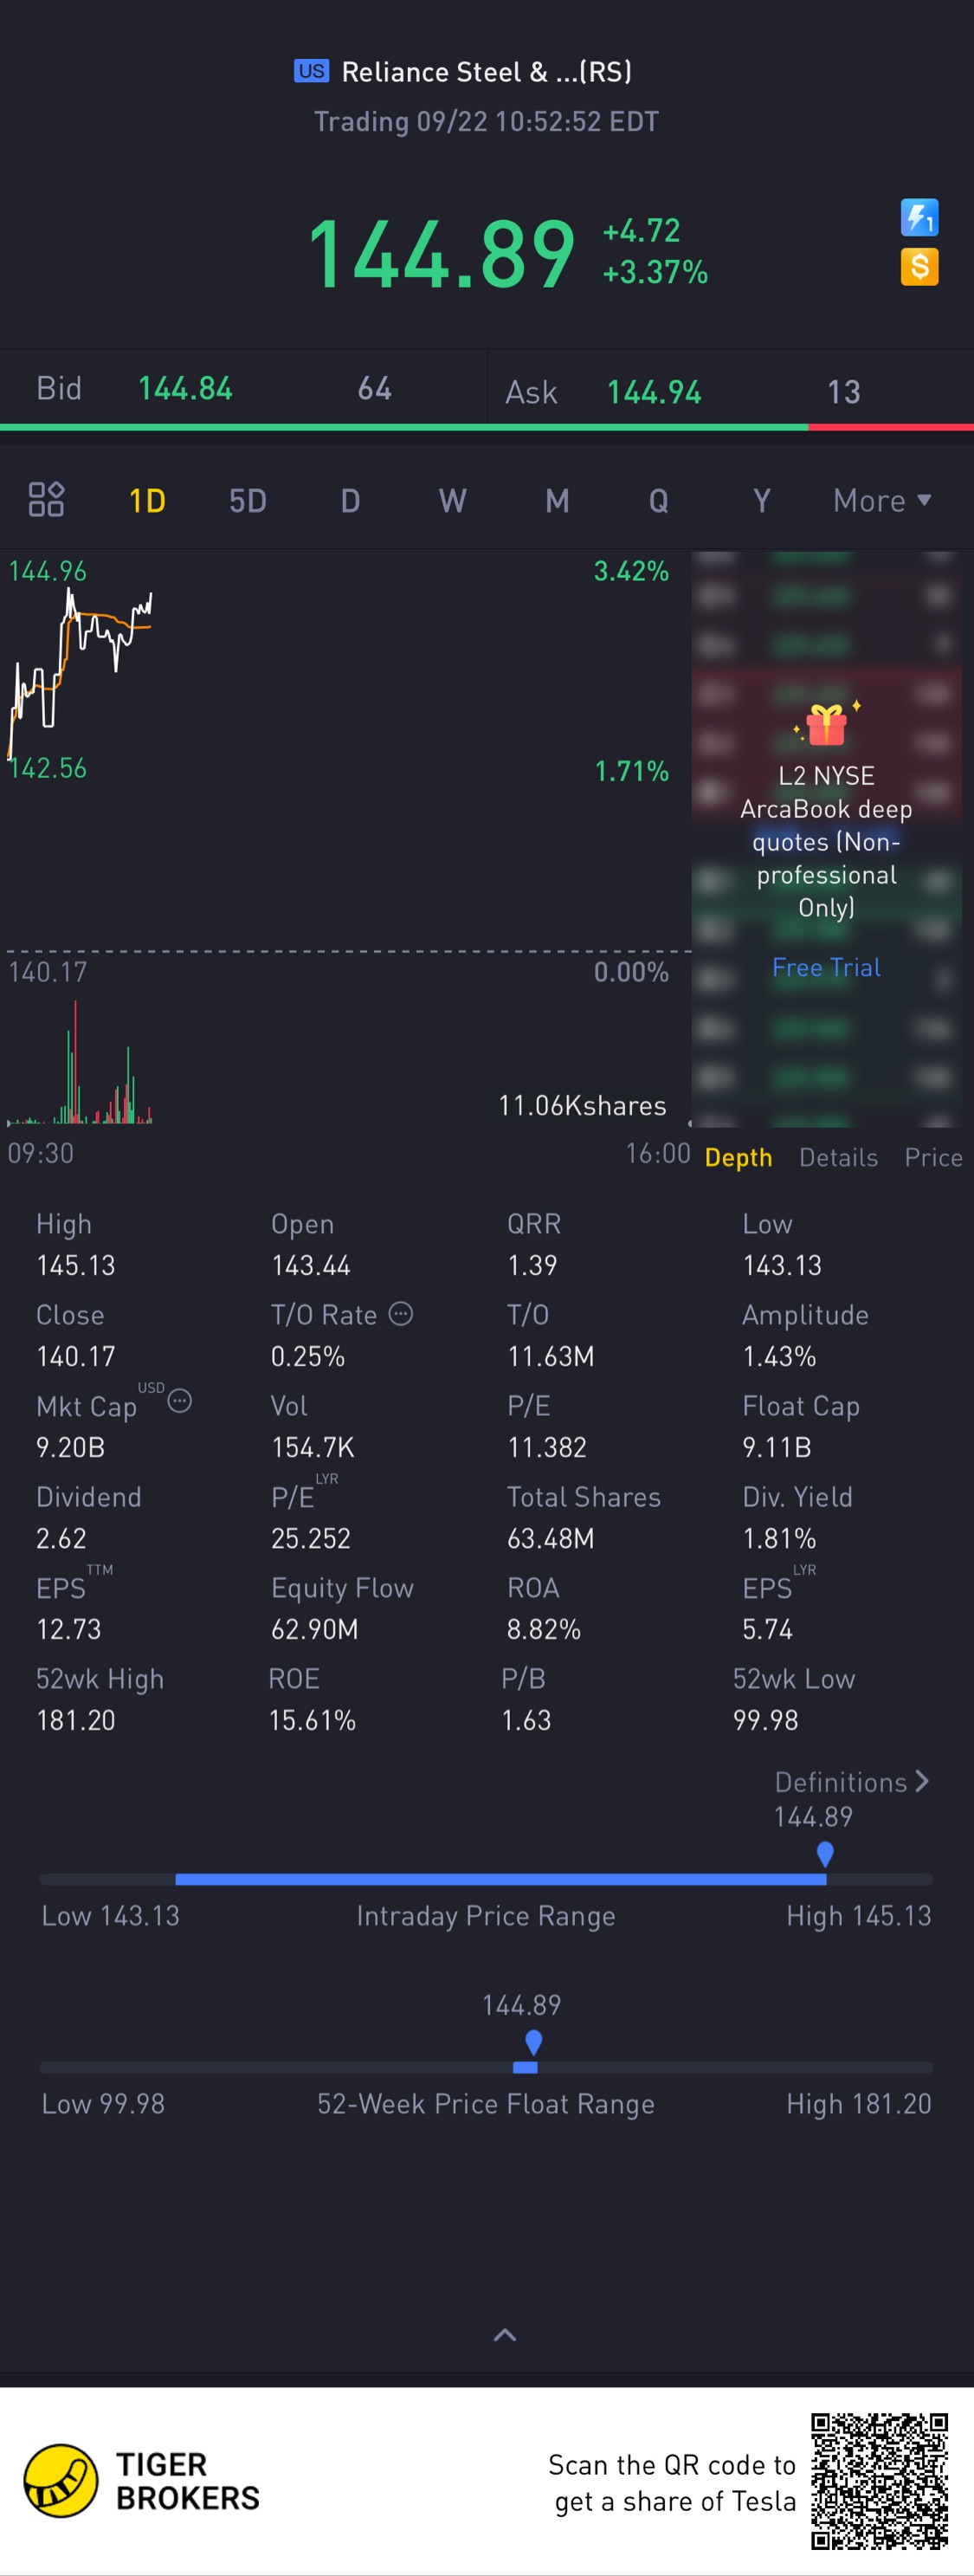Open Mkt Cap currency options icon
This screenshot has width=974, height=2576.
click(x=180, y=1400)
